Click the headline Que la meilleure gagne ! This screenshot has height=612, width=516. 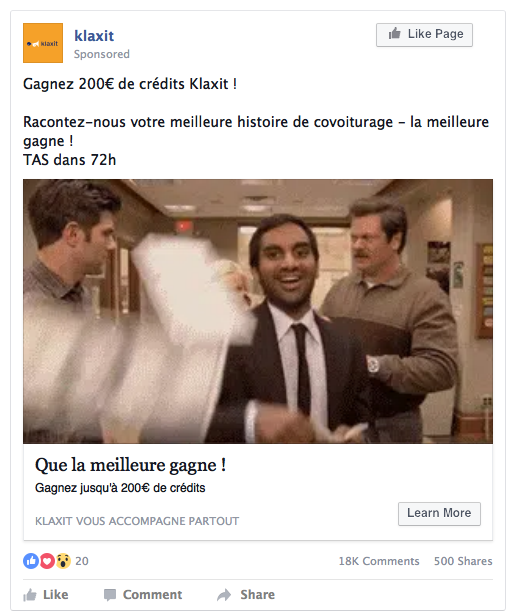click(130, 465)
